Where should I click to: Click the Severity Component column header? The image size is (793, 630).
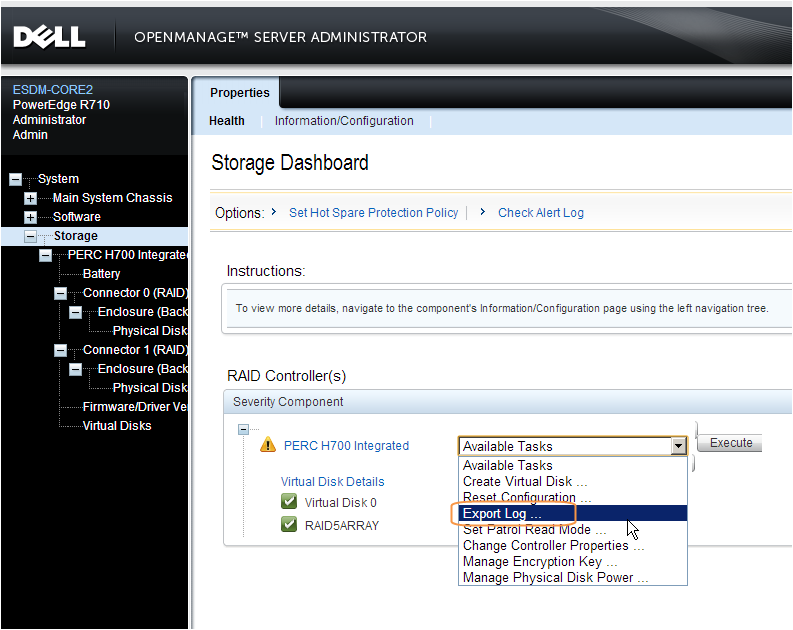pyautogui.click(x=288, y=402)
